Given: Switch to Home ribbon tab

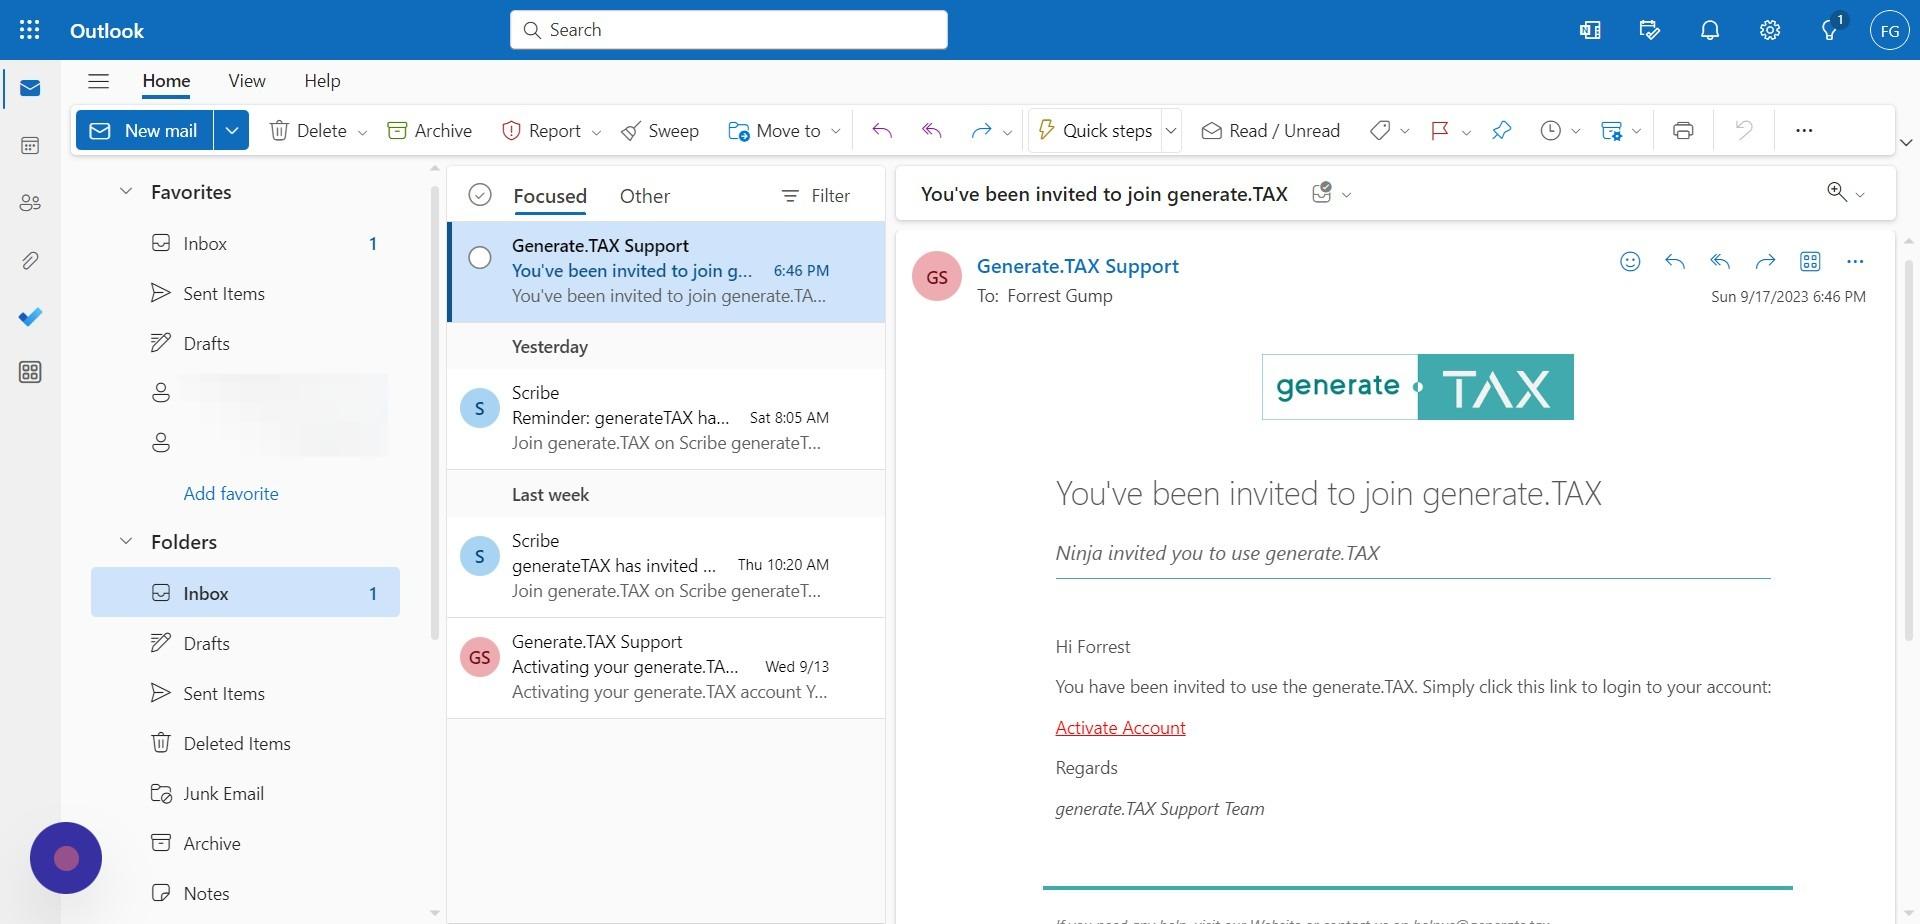Looking at the screenshot, I should [166, 81].
